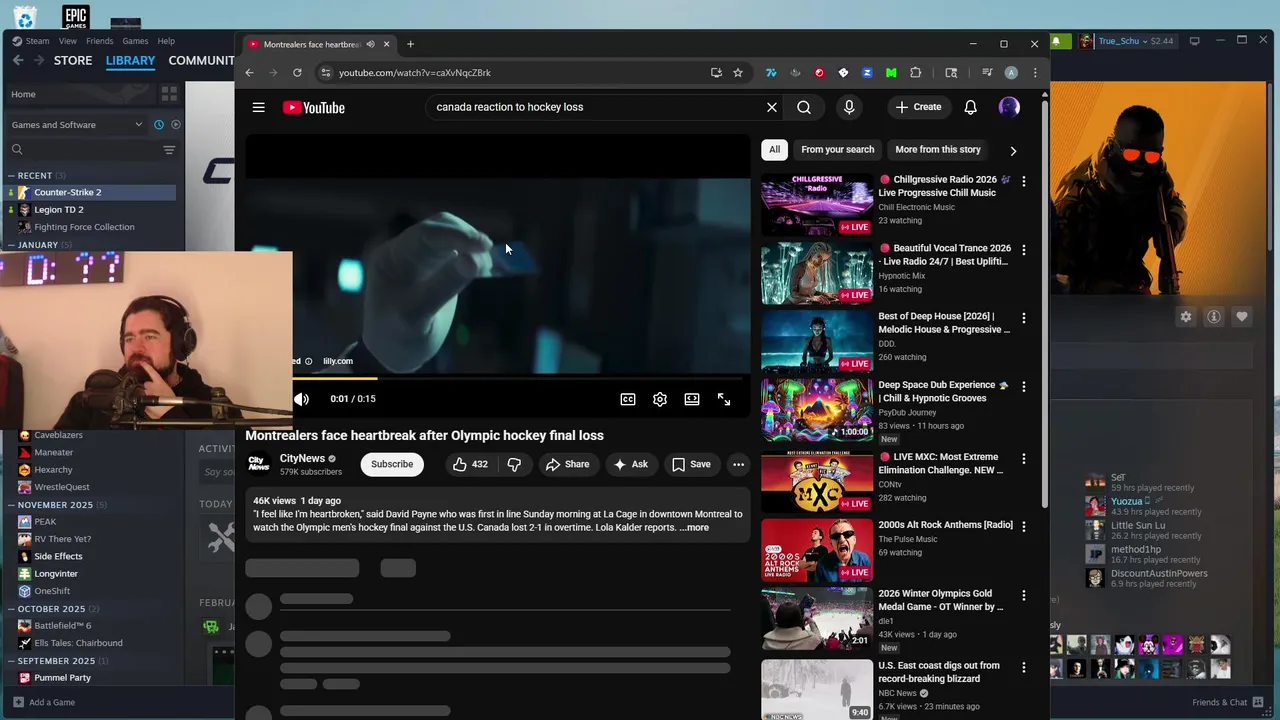Open the Games menu in Steam
Image resolution: width=1280 pixels, height=720 pixels.
click(135, 41)
